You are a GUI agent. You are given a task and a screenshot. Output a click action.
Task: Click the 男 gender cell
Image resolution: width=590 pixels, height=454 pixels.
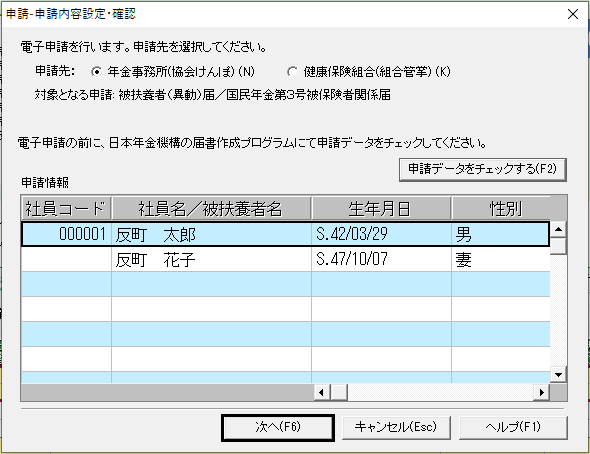point(500,234)
